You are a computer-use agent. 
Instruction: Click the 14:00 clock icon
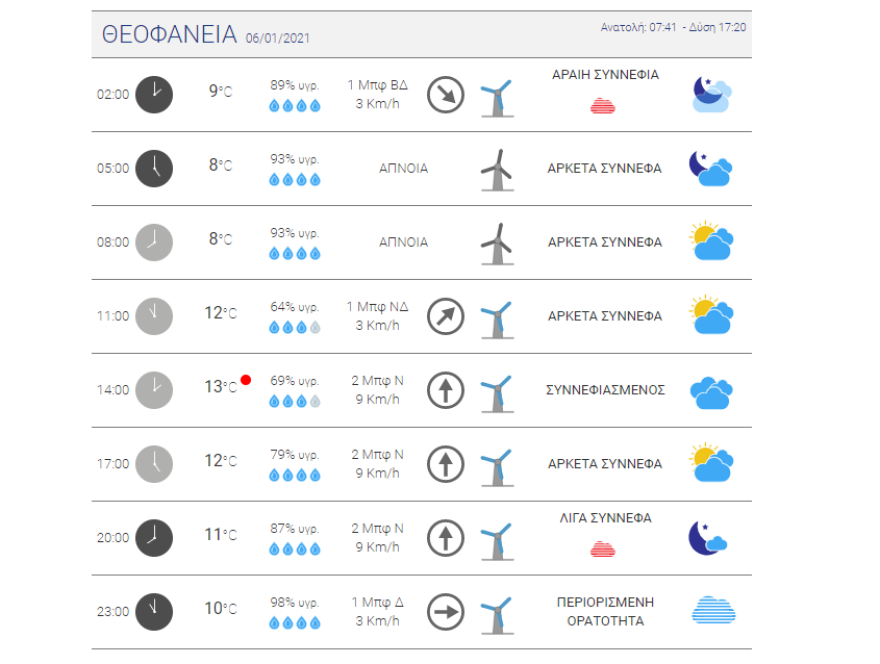(x=154, y=390)
